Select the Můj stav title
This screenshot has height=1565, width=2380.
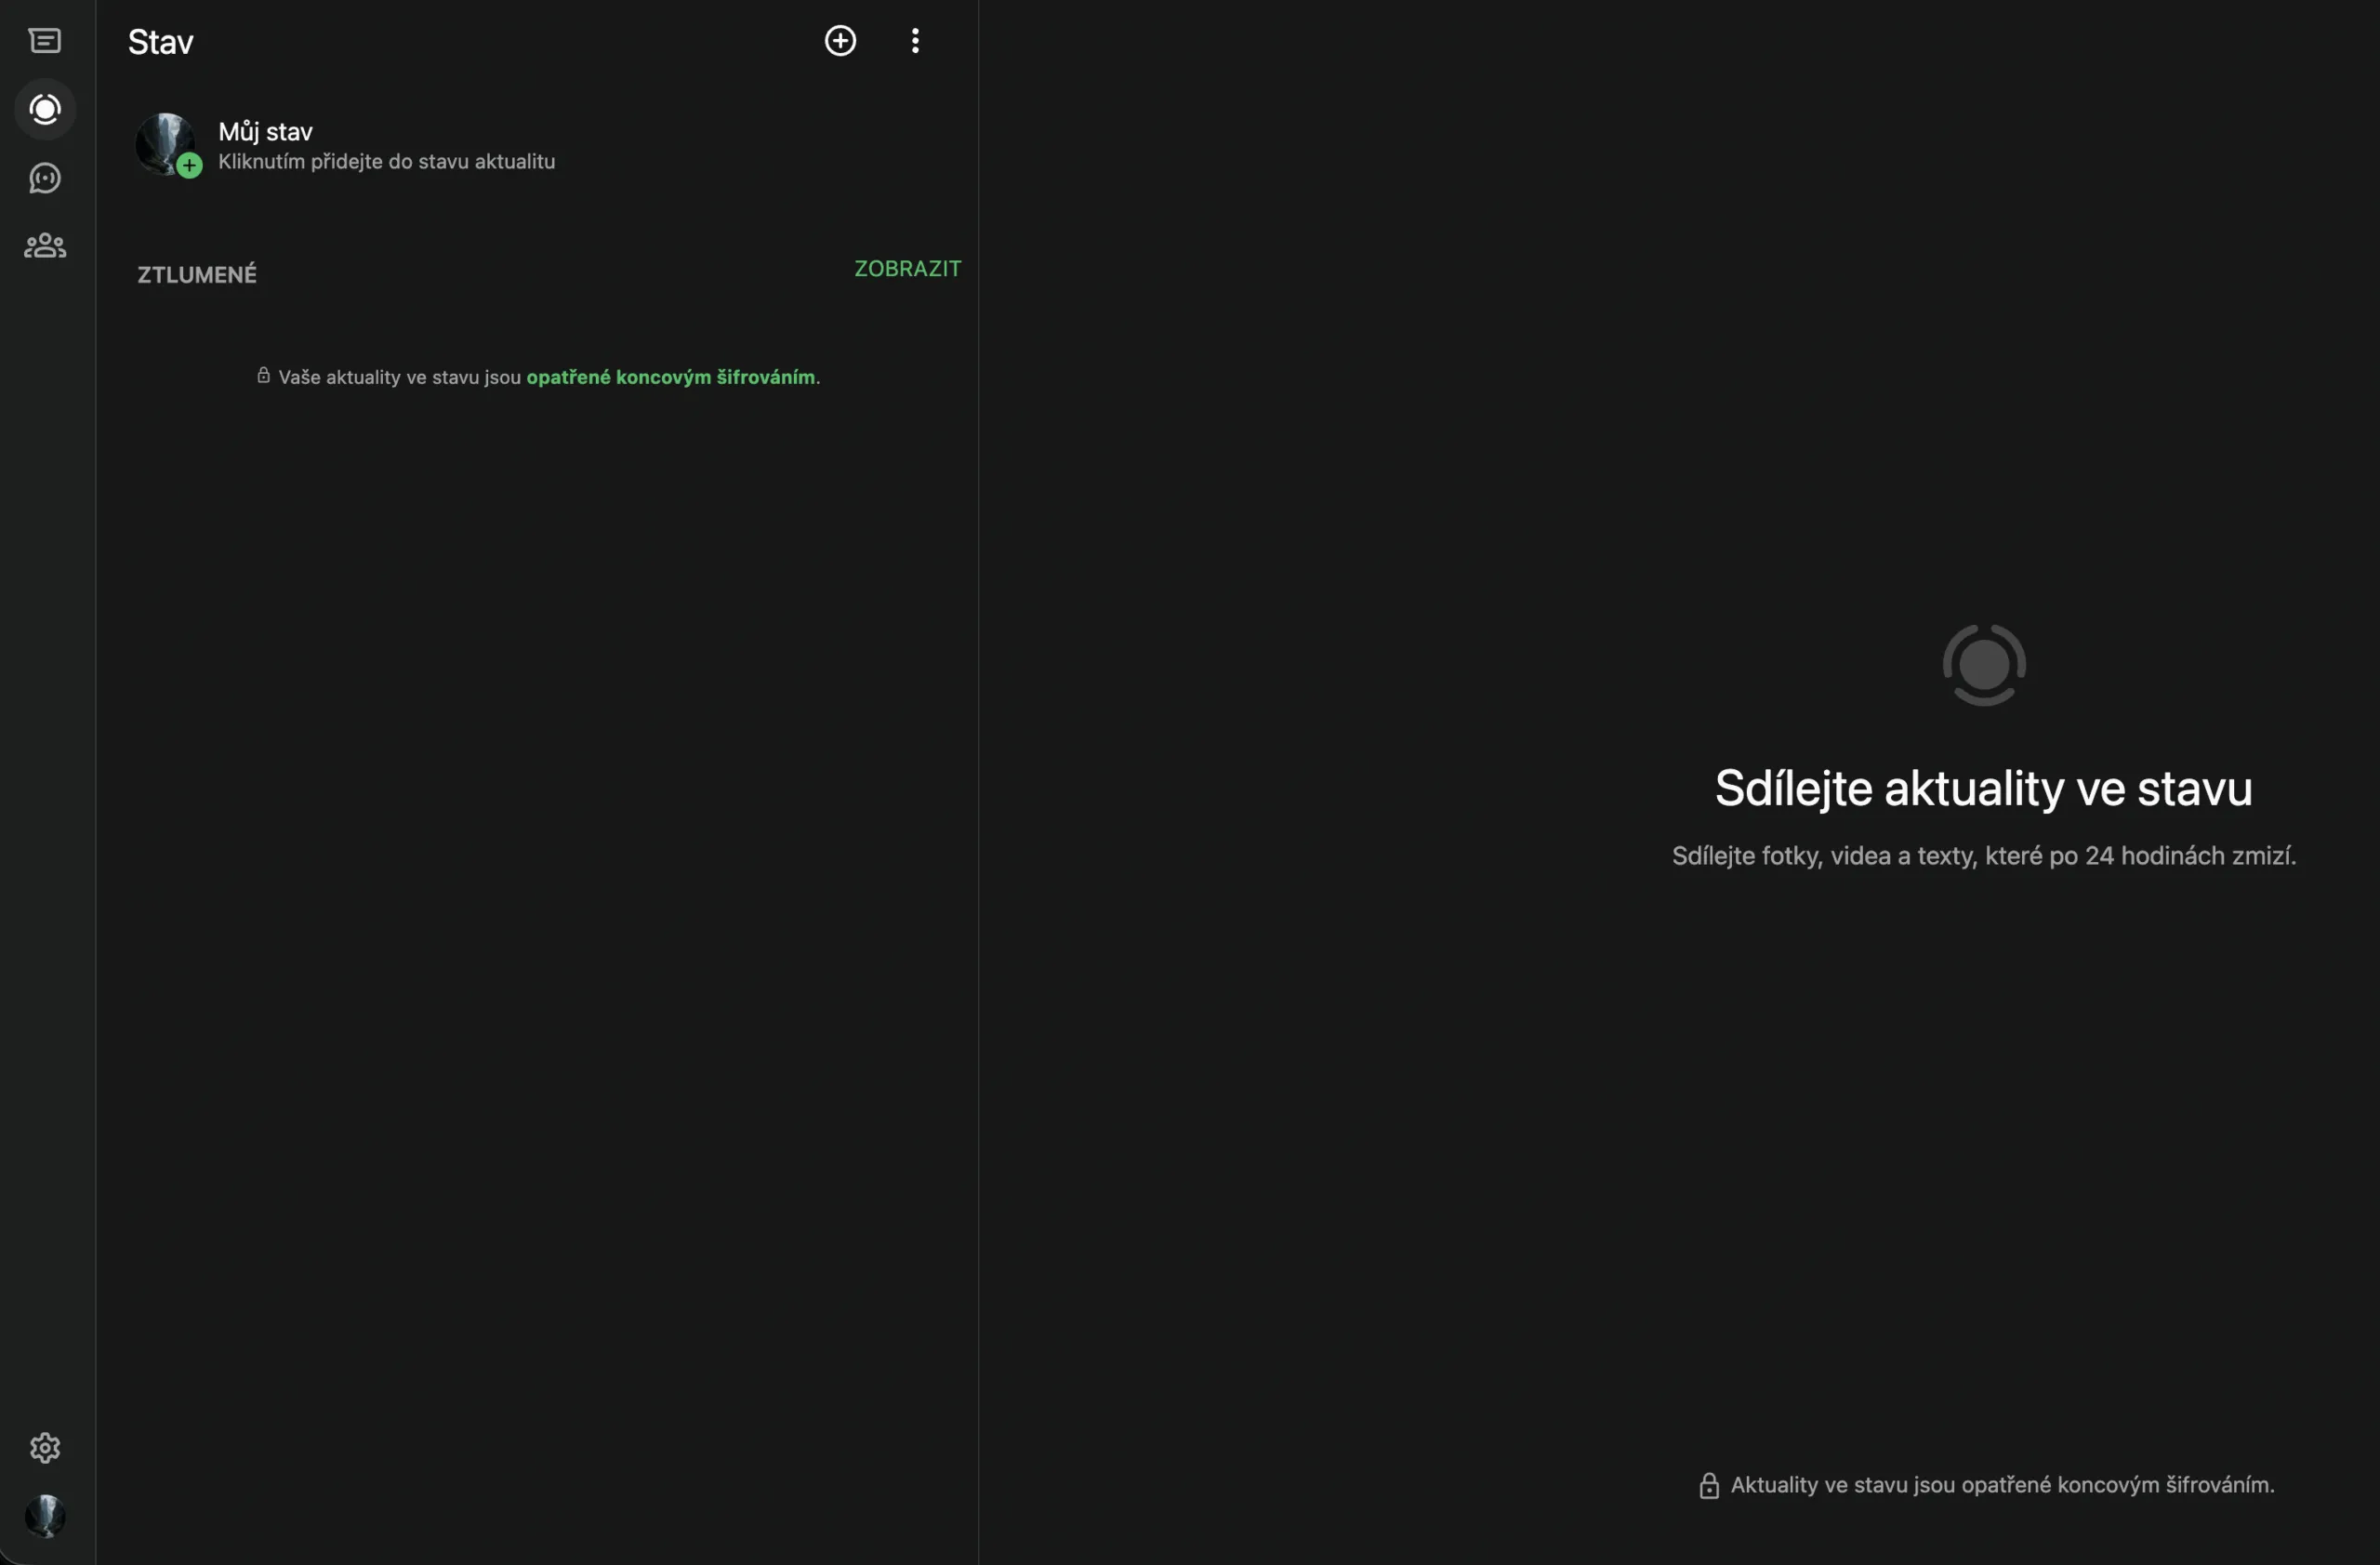[x=265, y=132]
